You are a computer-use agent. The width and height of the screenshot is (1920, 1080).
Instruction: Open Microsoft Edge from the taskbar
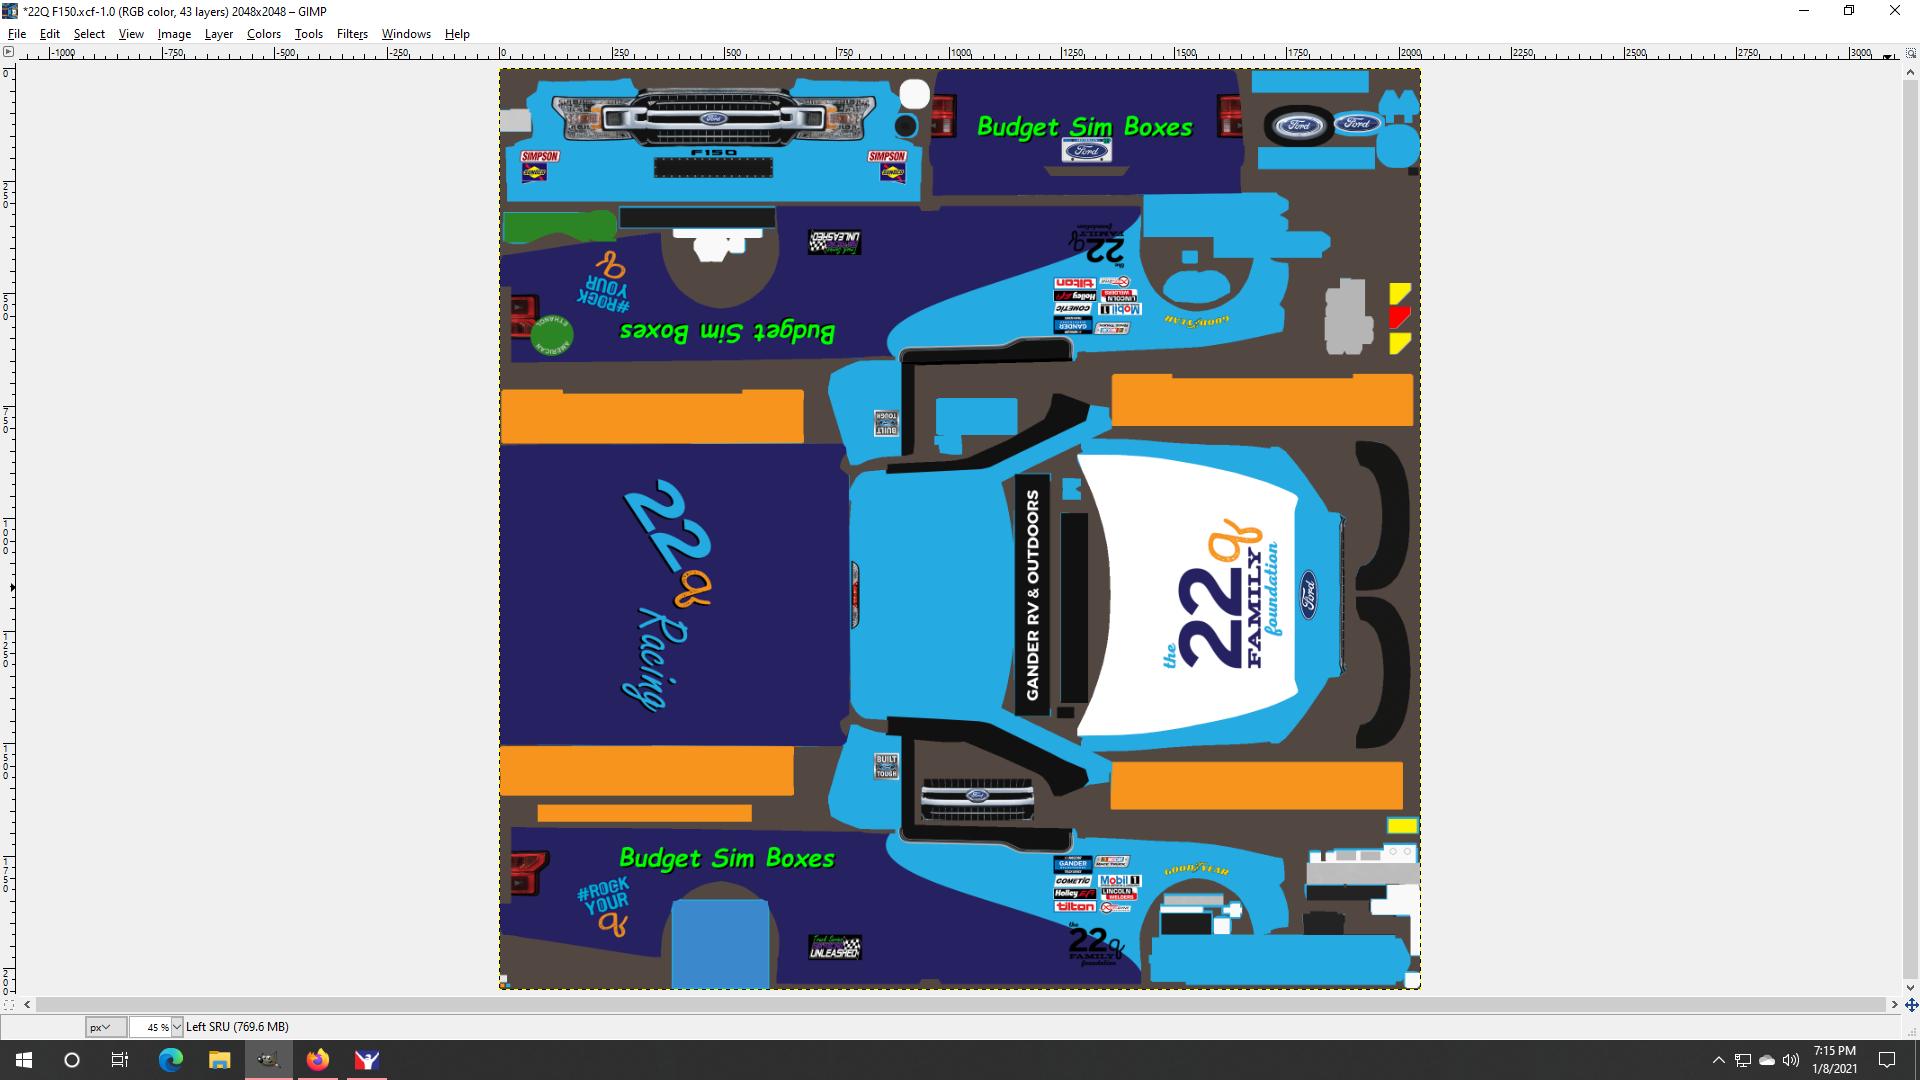tap(170, 1059)
